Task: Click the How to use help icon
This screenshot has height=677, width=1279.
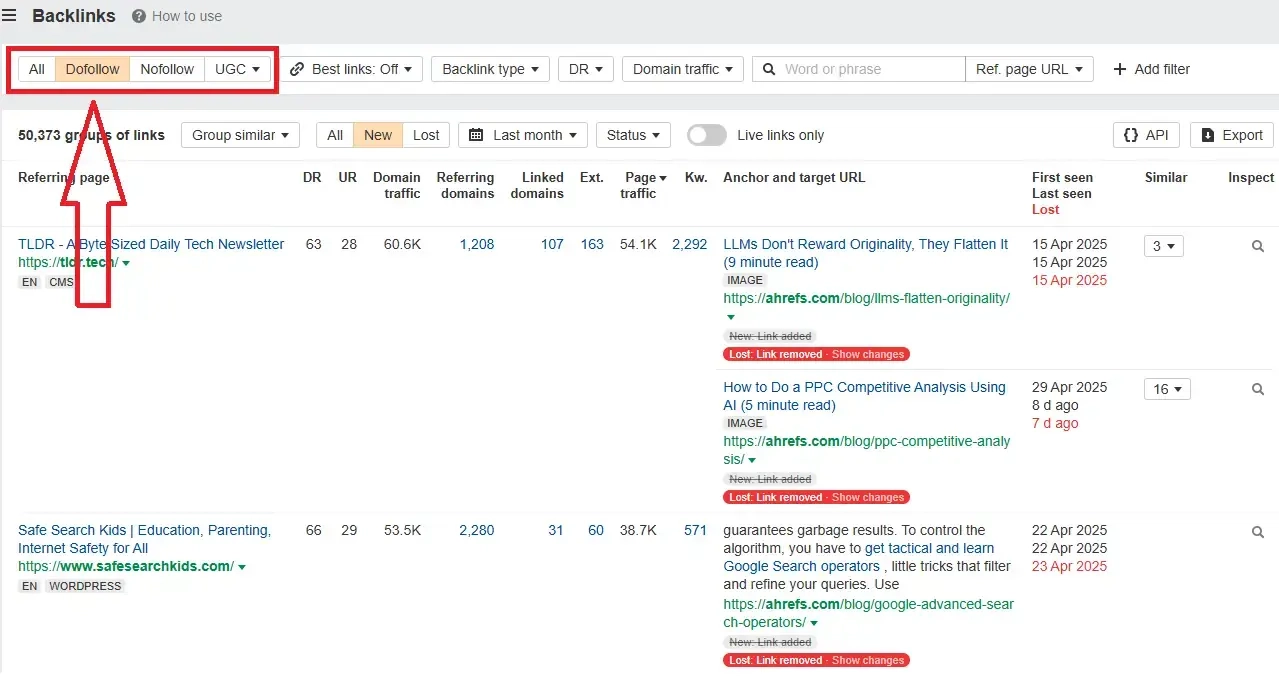Action: [x=139, y=16]
